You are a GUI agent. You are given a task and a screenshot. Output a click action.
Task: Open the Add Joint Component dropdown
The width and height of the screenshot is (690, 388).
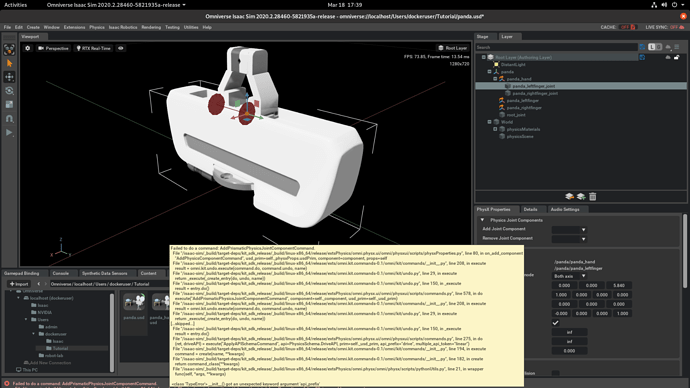coord(569,230)
